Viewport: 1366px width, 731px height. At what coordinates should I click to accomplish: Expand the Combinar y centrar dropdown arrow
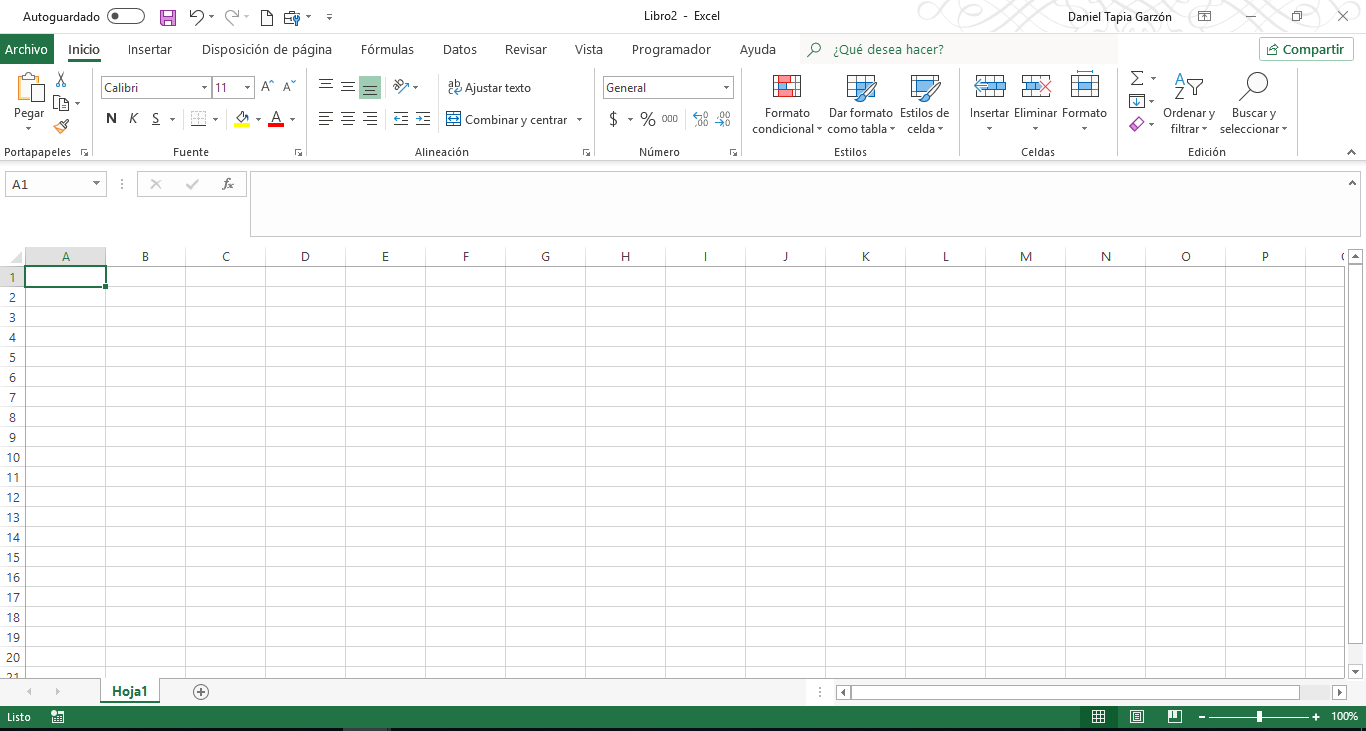pos(579,120)
